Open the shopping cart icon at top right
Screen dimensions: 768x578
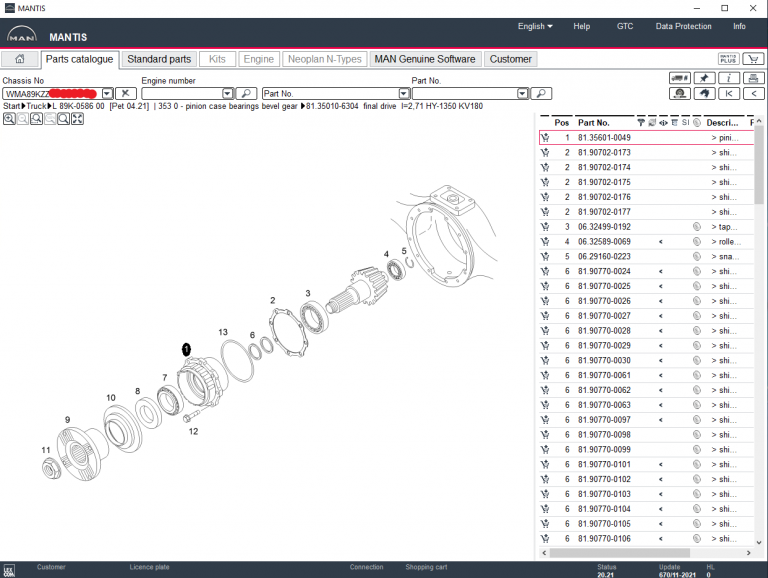point(754,59)
